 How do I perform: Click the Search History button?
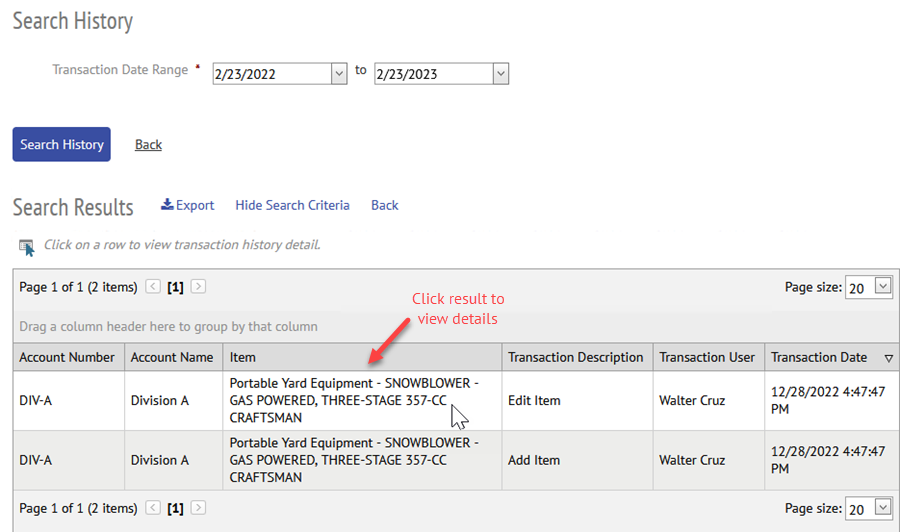point(61,144)
